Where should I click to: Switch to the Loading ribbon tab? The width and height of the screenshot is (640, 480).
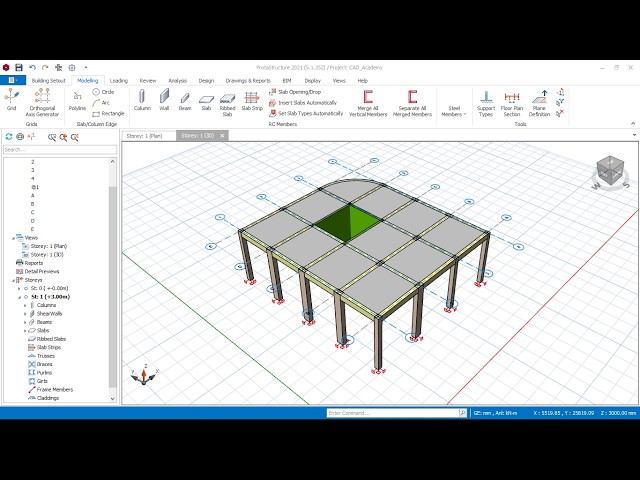click(x=119, y=81)
